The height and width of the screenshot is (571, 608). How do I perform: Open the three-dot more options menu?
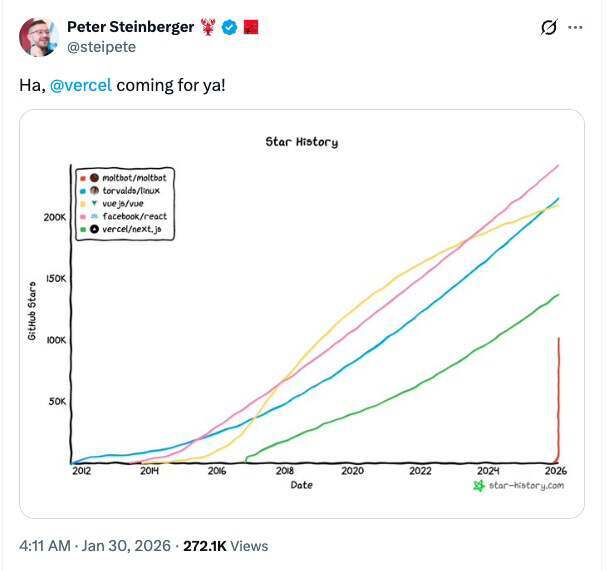click(x=575, y=28)
